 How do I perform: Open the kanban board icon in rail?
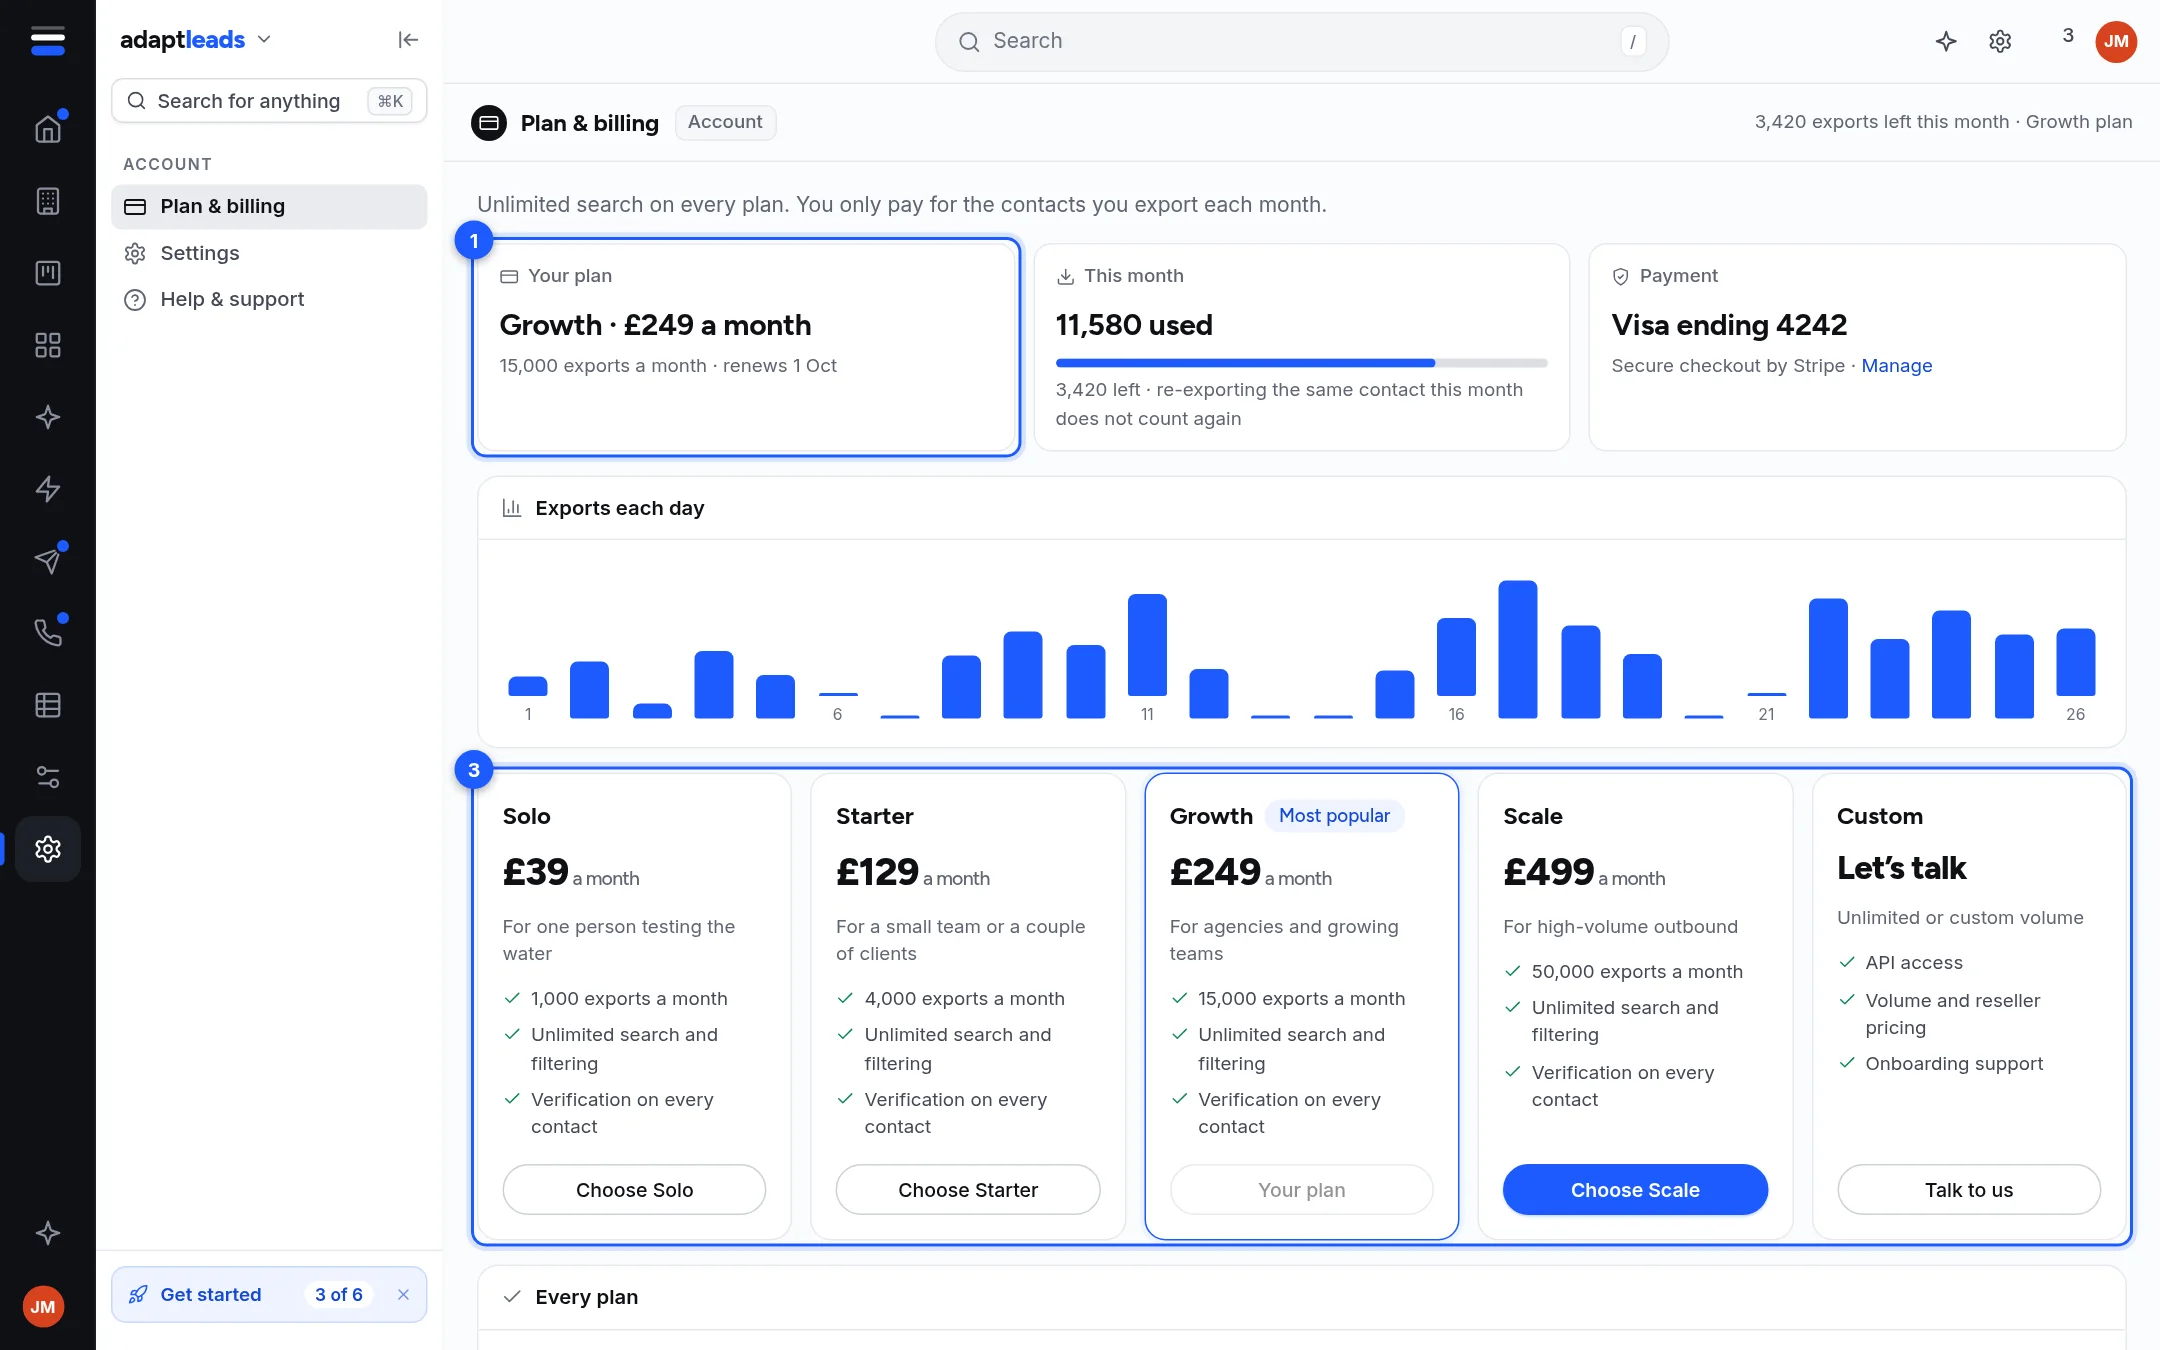coord(48,273)
